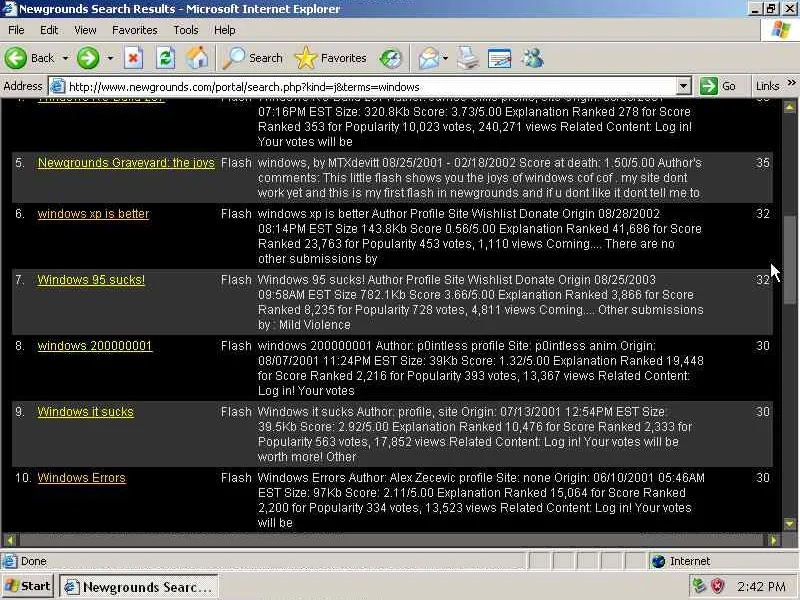
Task: Open the Favorites star pane
Action: click(331, 58)
